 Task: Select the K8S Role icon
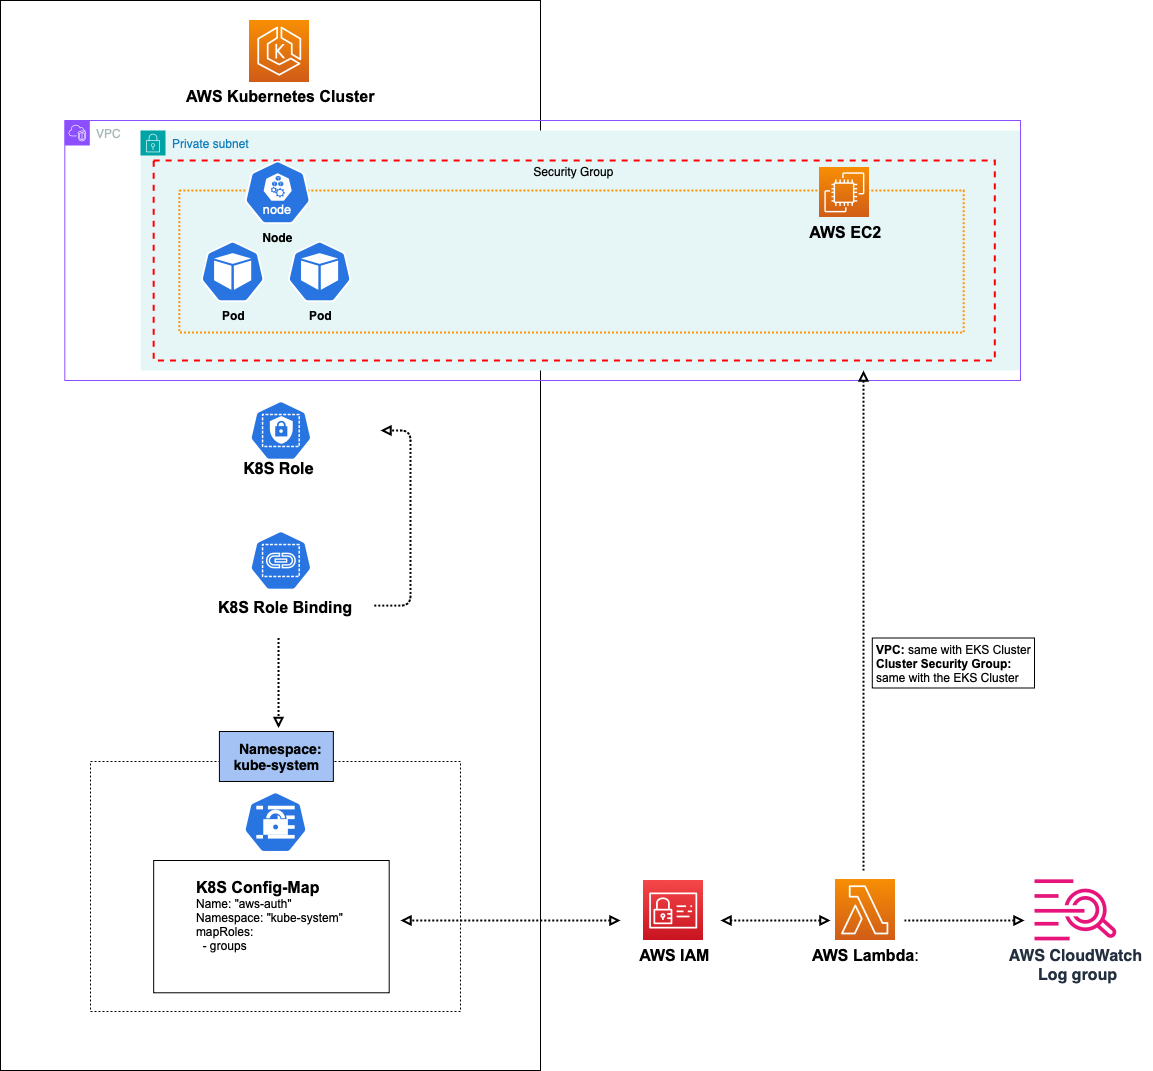pyautogui.click(x=280, y=432)
